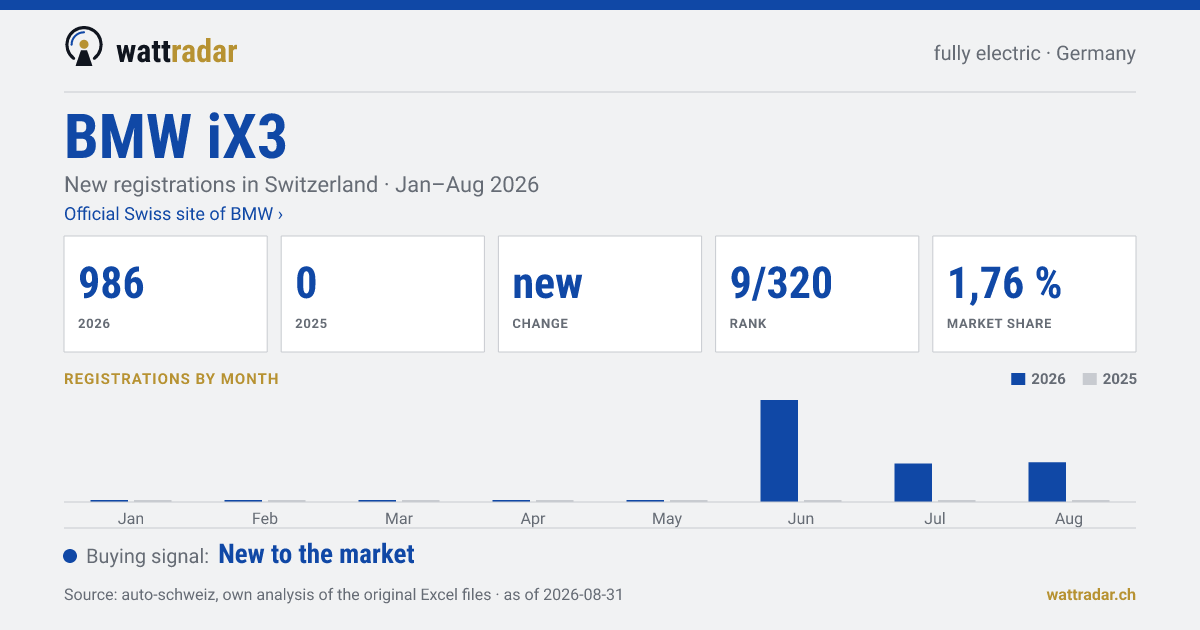The height and width of the screenshot is (630, 1200).
Task: Open the Official Swiss site of BMW link
Action: pyautogui.click(x=173, y=214)
